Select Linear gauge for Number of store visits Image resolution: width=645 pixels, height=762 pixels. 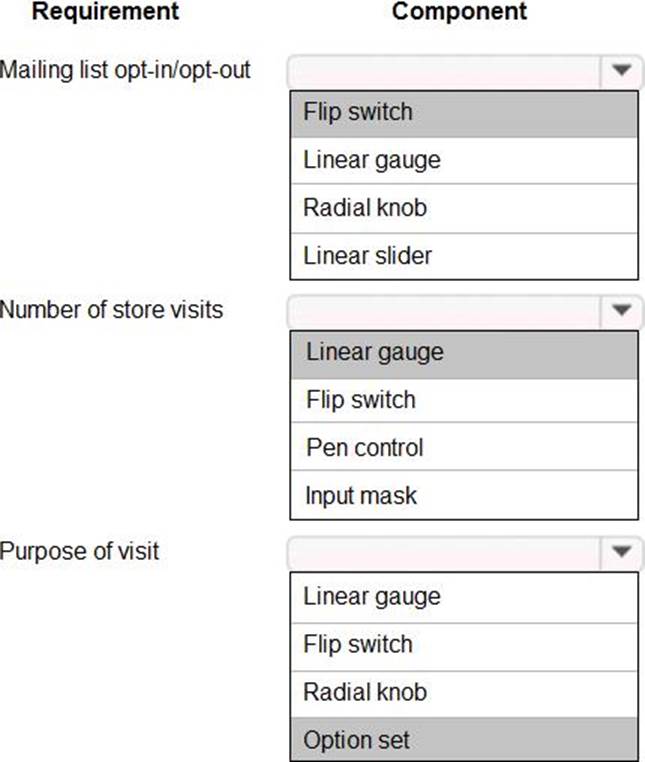tap(464, 352)
